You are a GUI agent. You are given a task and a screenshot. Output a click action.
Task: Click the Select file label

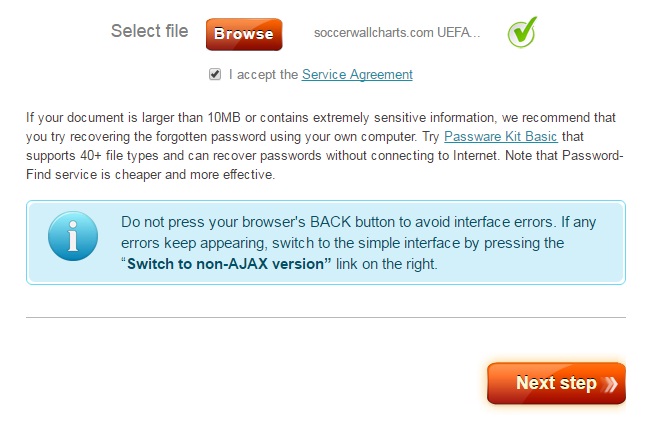[149, 31]
